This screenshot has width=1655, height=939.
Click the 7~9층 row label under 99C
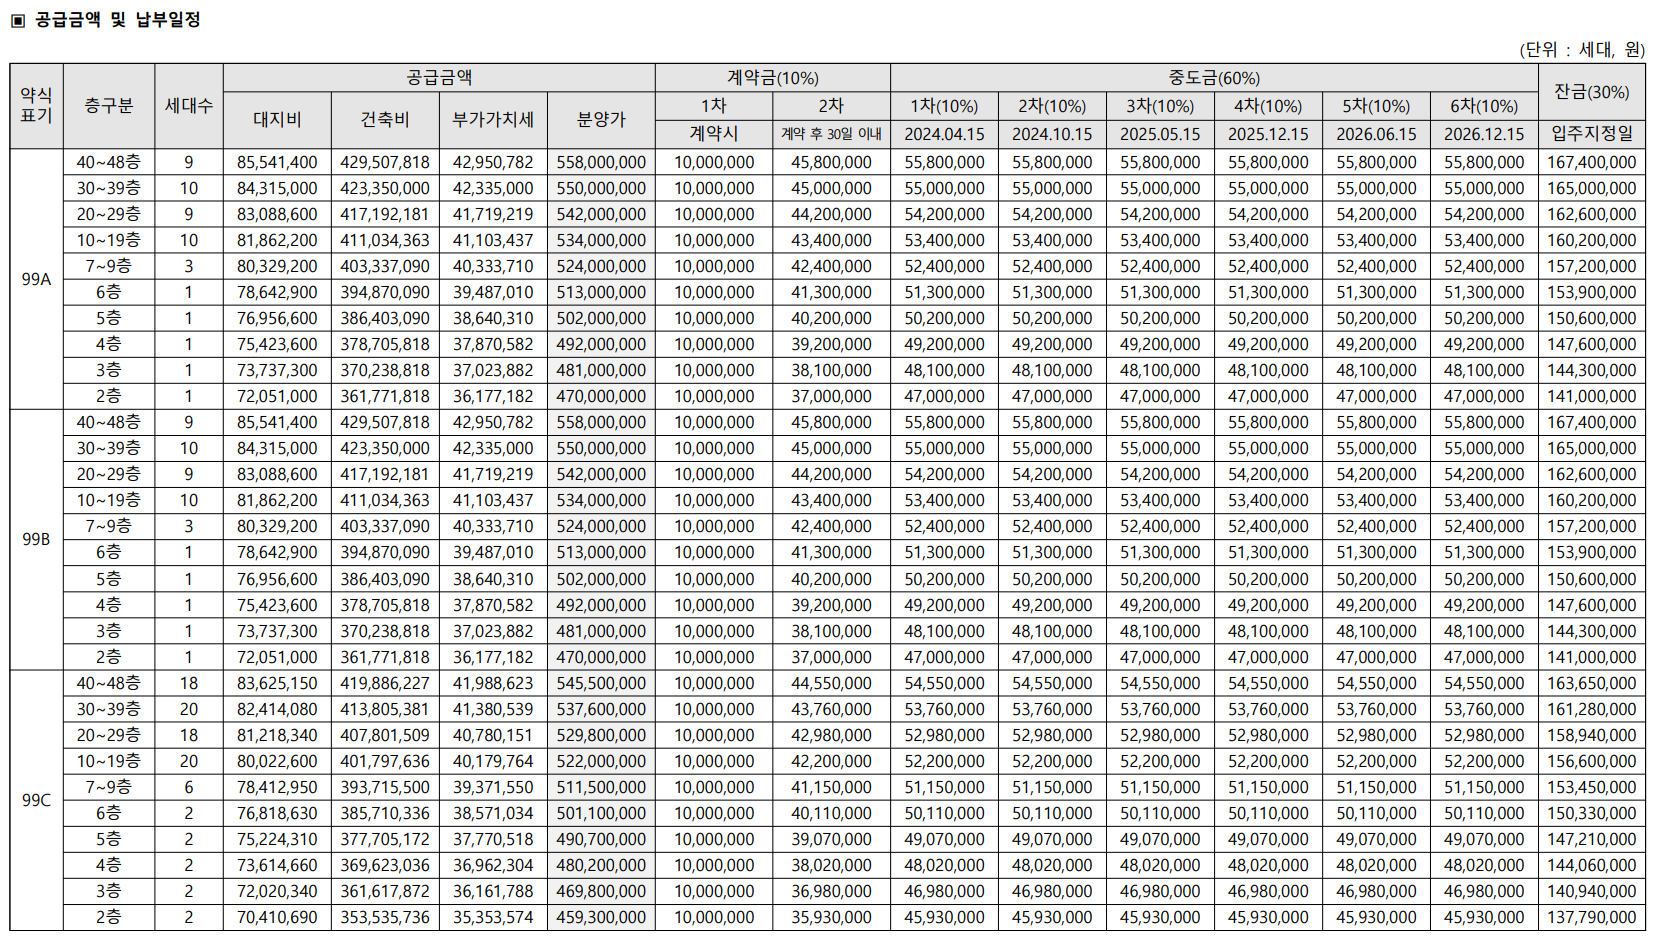(108, 787)
